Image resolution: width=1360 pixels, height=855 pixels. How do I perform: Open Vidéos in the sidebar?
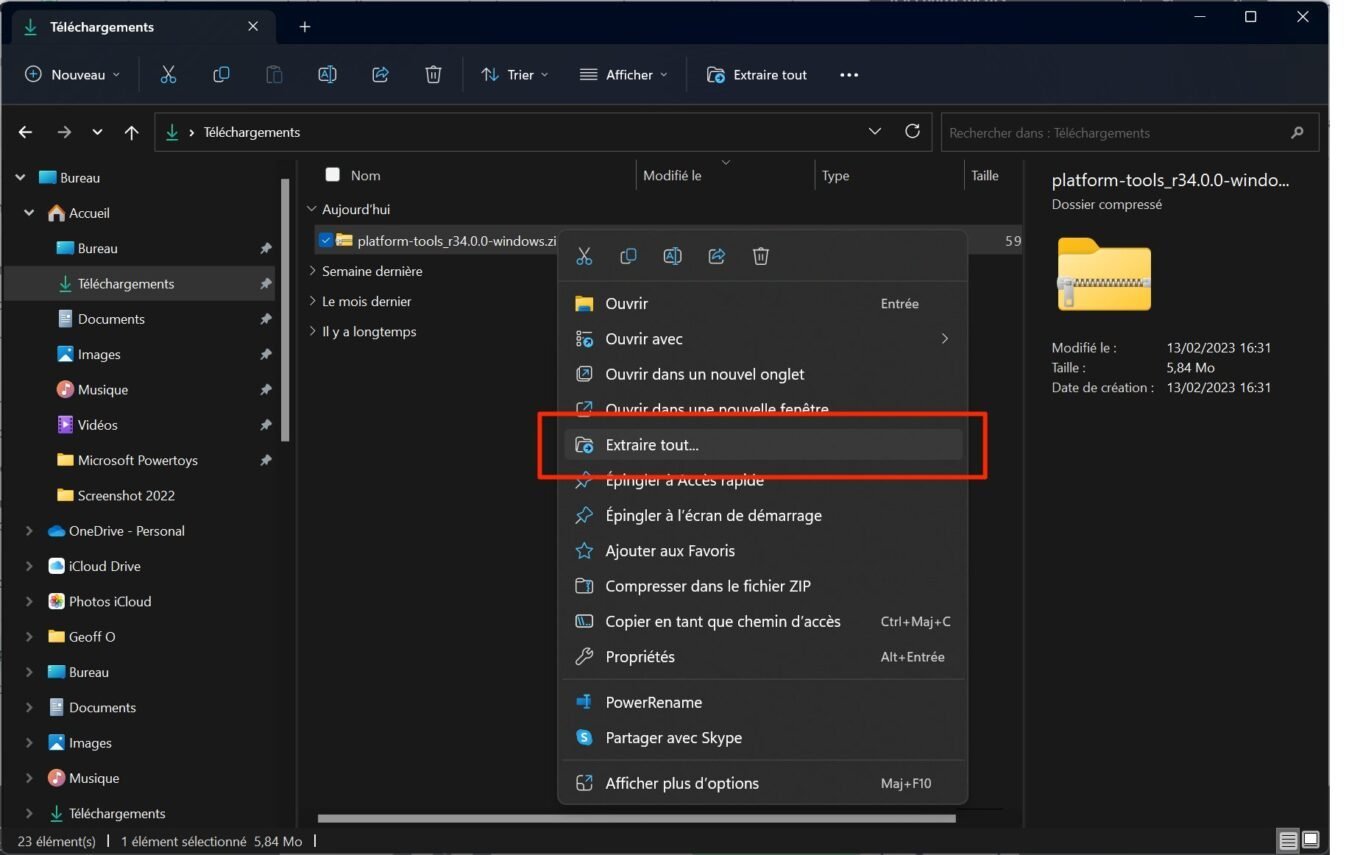point(98,425)
